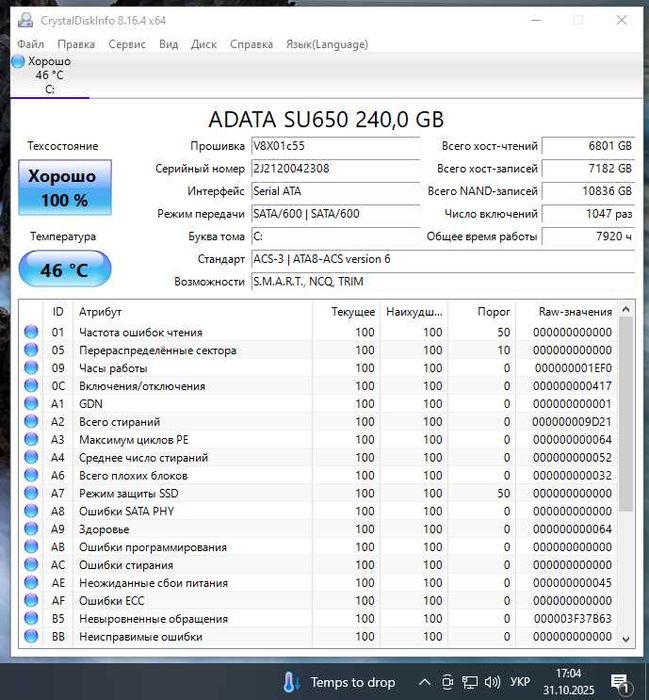Click status icon for Ошибки SATA PHY
Viewport: 649px width, 700px height.
tap(31, 511)
